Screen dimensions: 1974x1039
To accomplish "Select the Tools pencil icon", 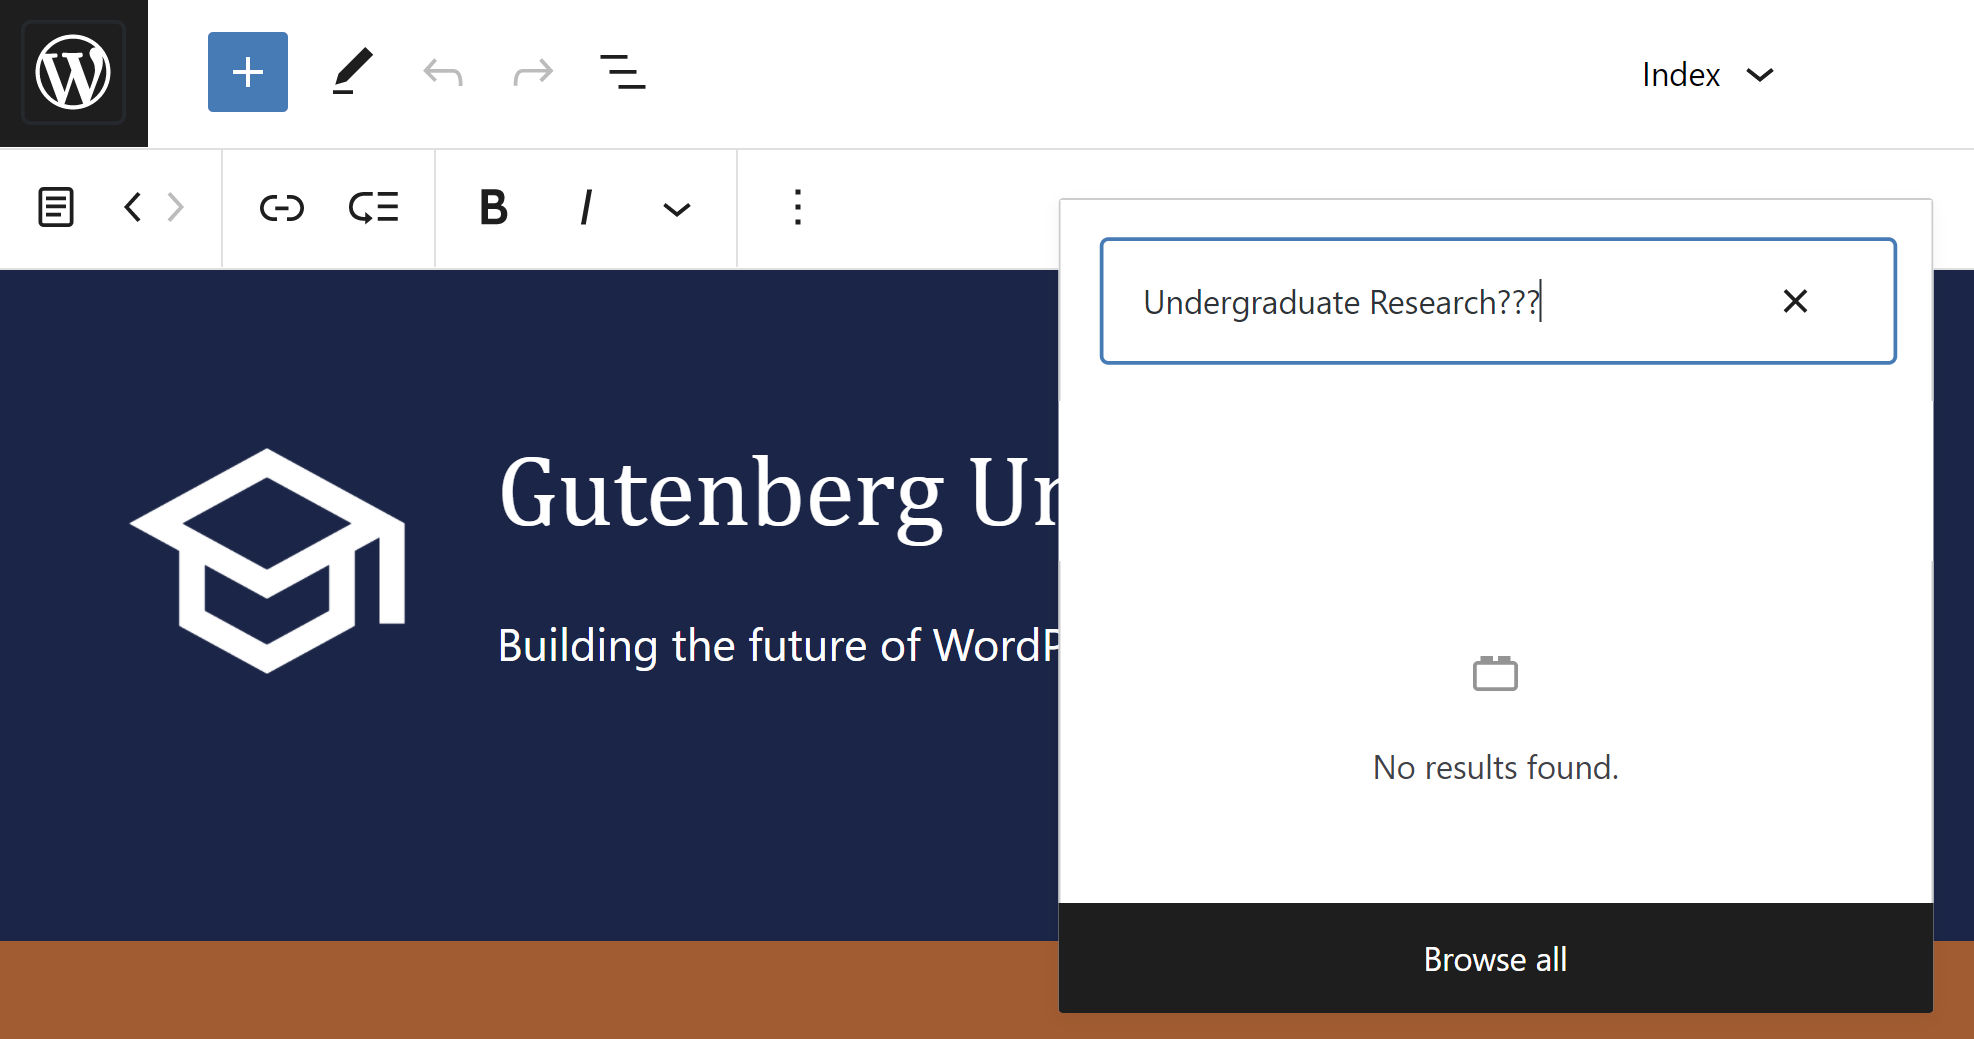I will (x=351, y=71).
